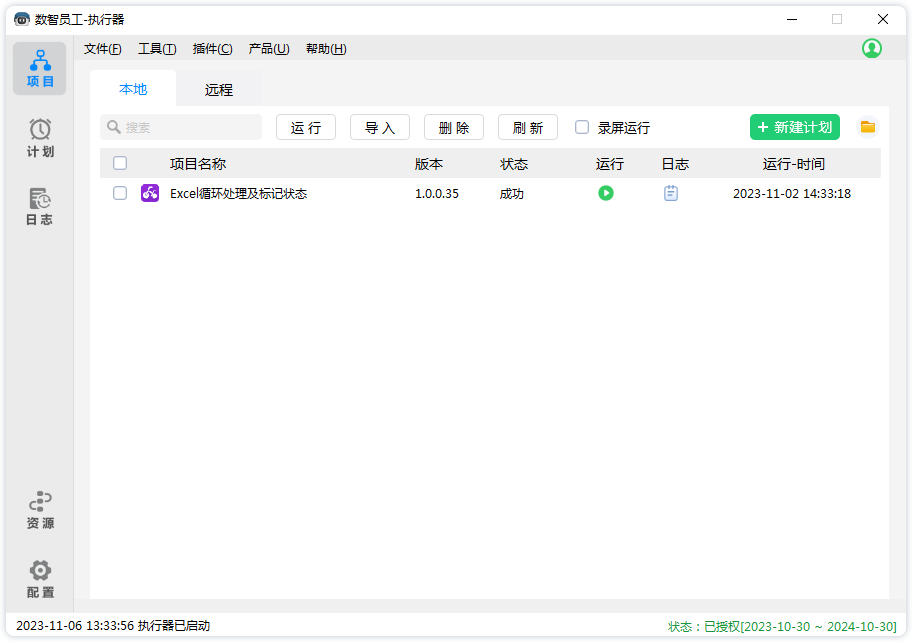The height and width of the screenshot is (643, 913).
Task: Open the 工具 menu
Action: click(156, 48)
